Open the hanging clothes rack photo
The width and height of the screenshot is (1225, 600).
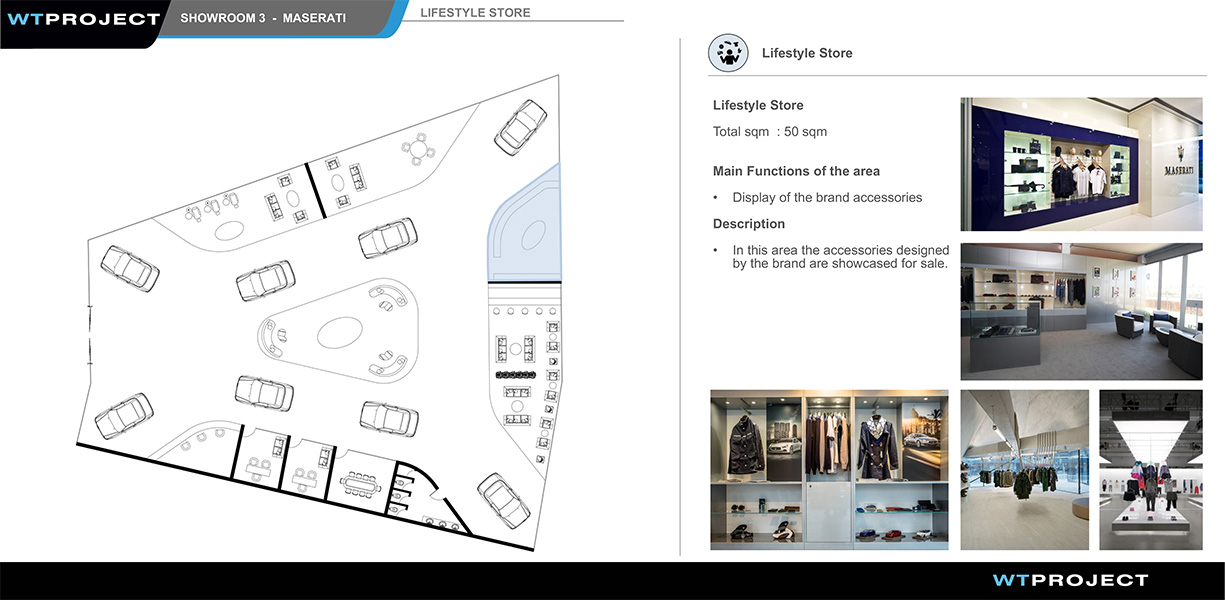click(1025, 470)
